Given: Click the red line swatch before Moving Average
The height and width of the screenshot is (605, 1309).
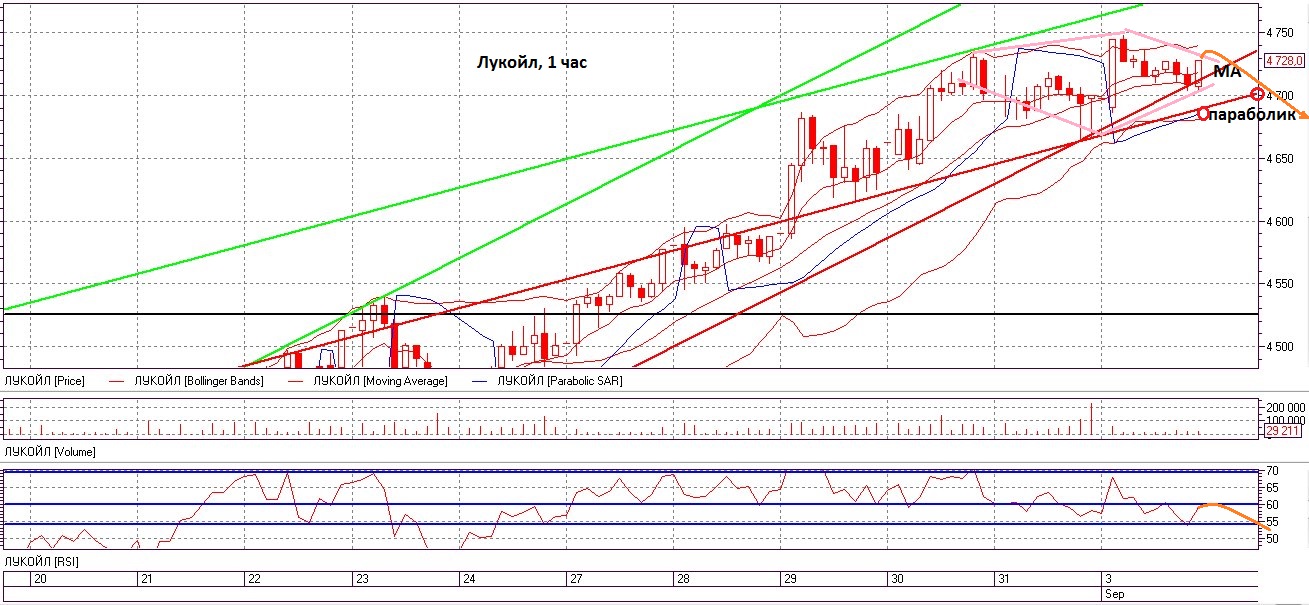Looking at the screenshot, I should 294,381.
